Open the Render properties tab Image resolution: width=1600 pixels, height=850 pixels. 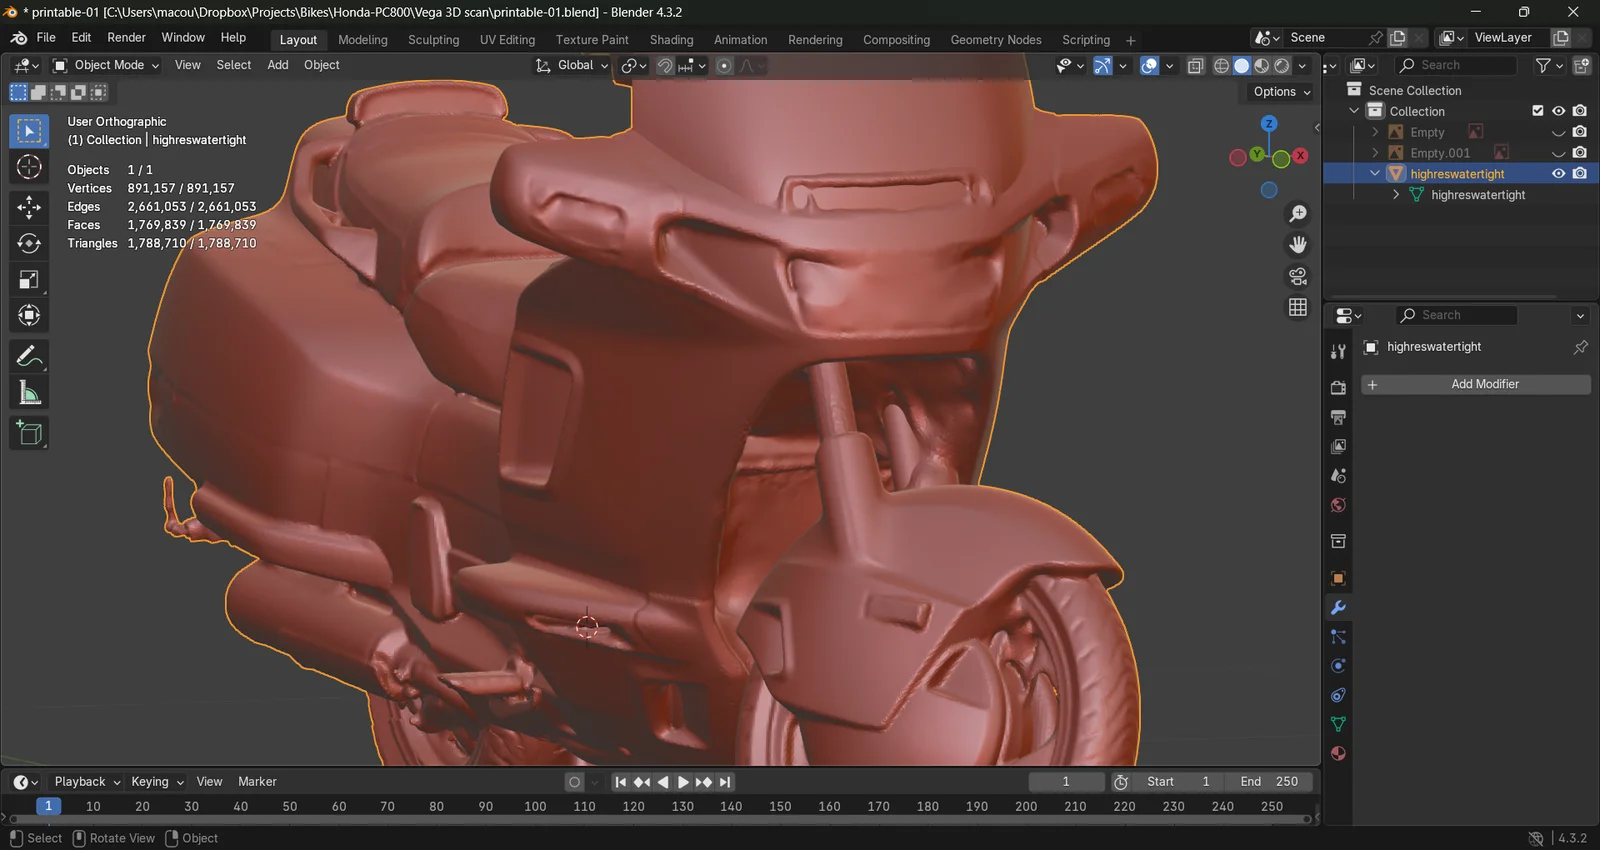pos(1338,387)
